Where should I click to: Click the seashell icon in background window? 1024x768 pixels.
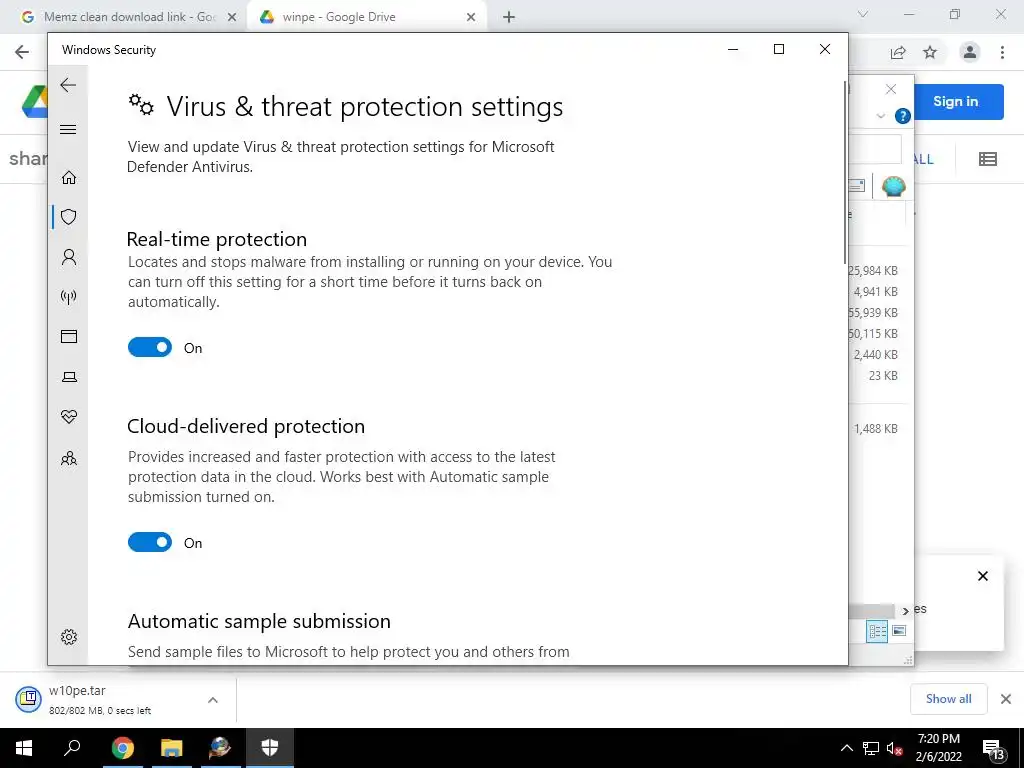893,186
